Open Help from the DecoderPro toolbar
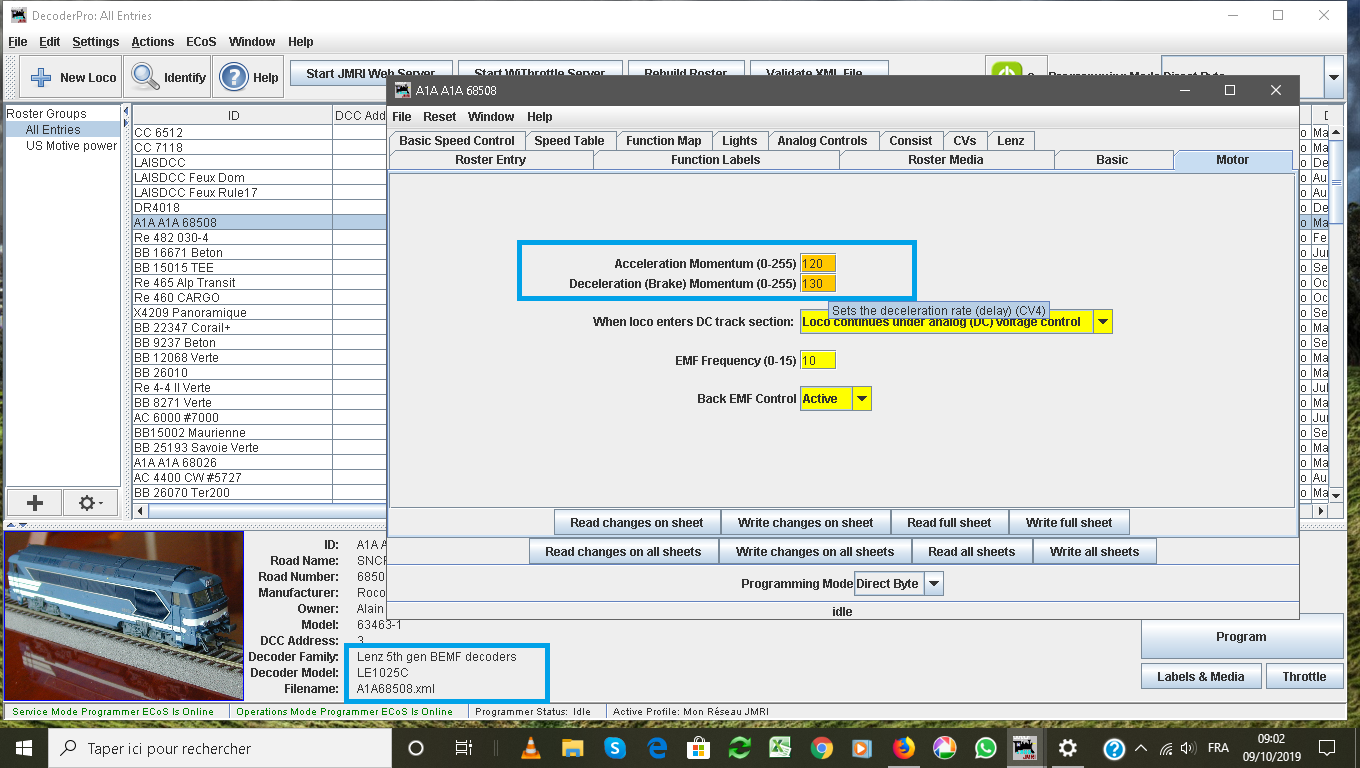1360x768 pixels. (x=249, y=77)
